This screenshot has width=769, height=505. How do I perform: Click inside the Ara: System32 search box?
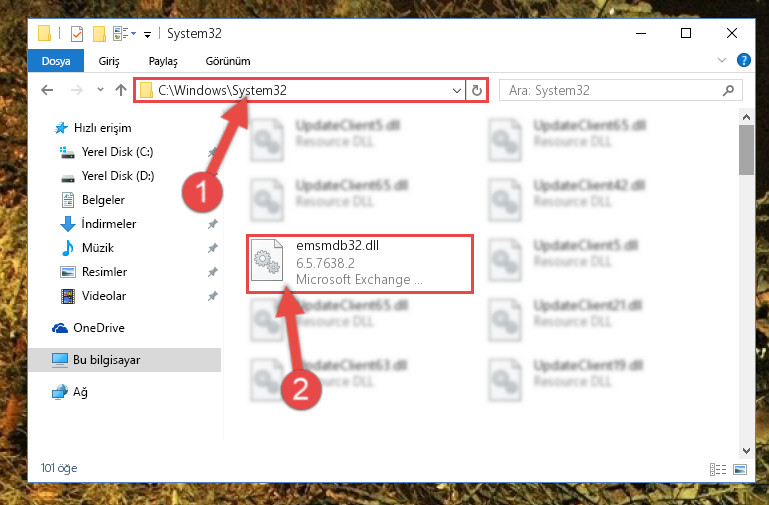[611, 91]
